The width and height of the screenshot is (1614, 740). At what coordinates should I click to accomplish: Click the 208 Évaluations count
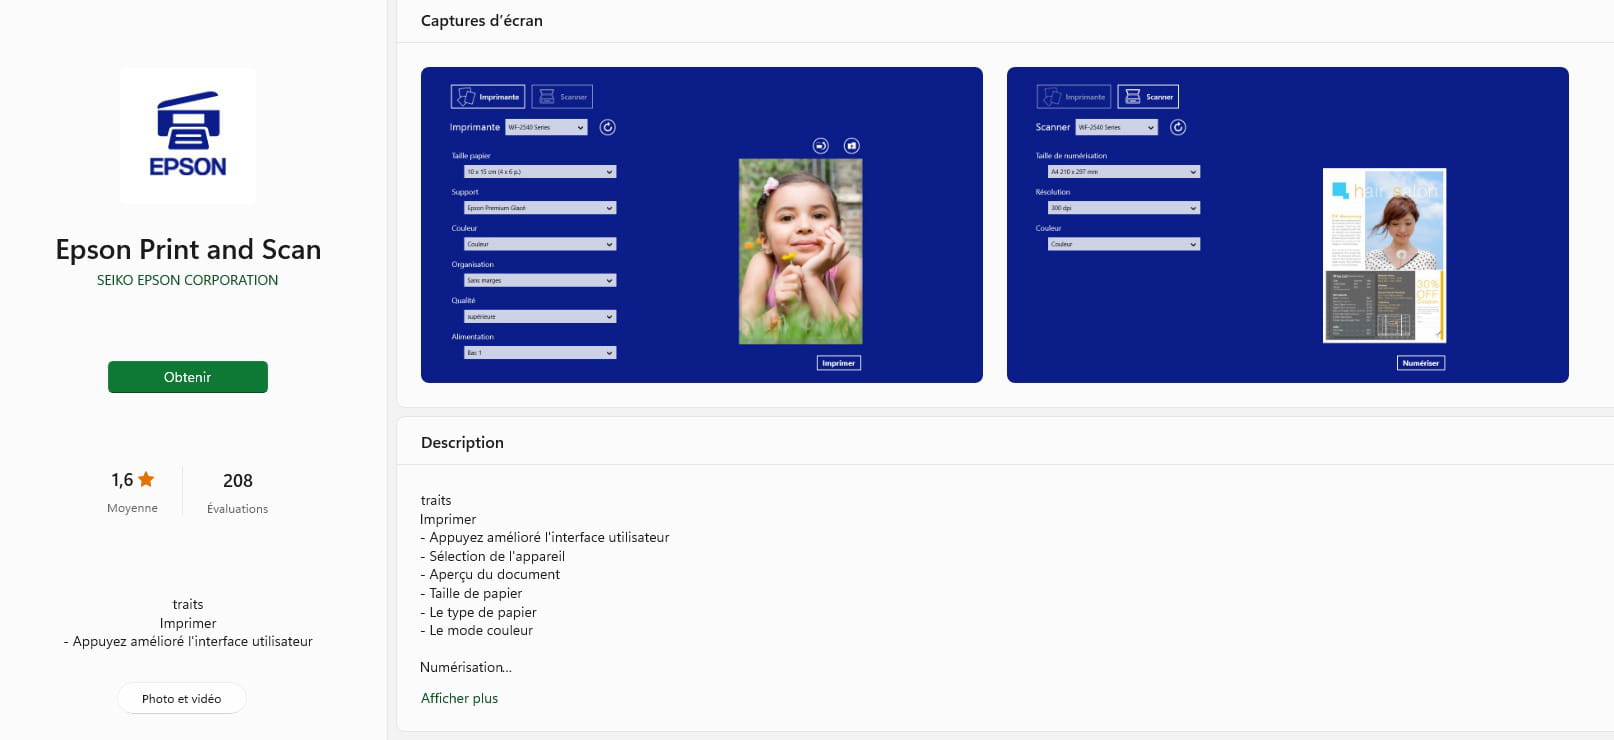238,493
